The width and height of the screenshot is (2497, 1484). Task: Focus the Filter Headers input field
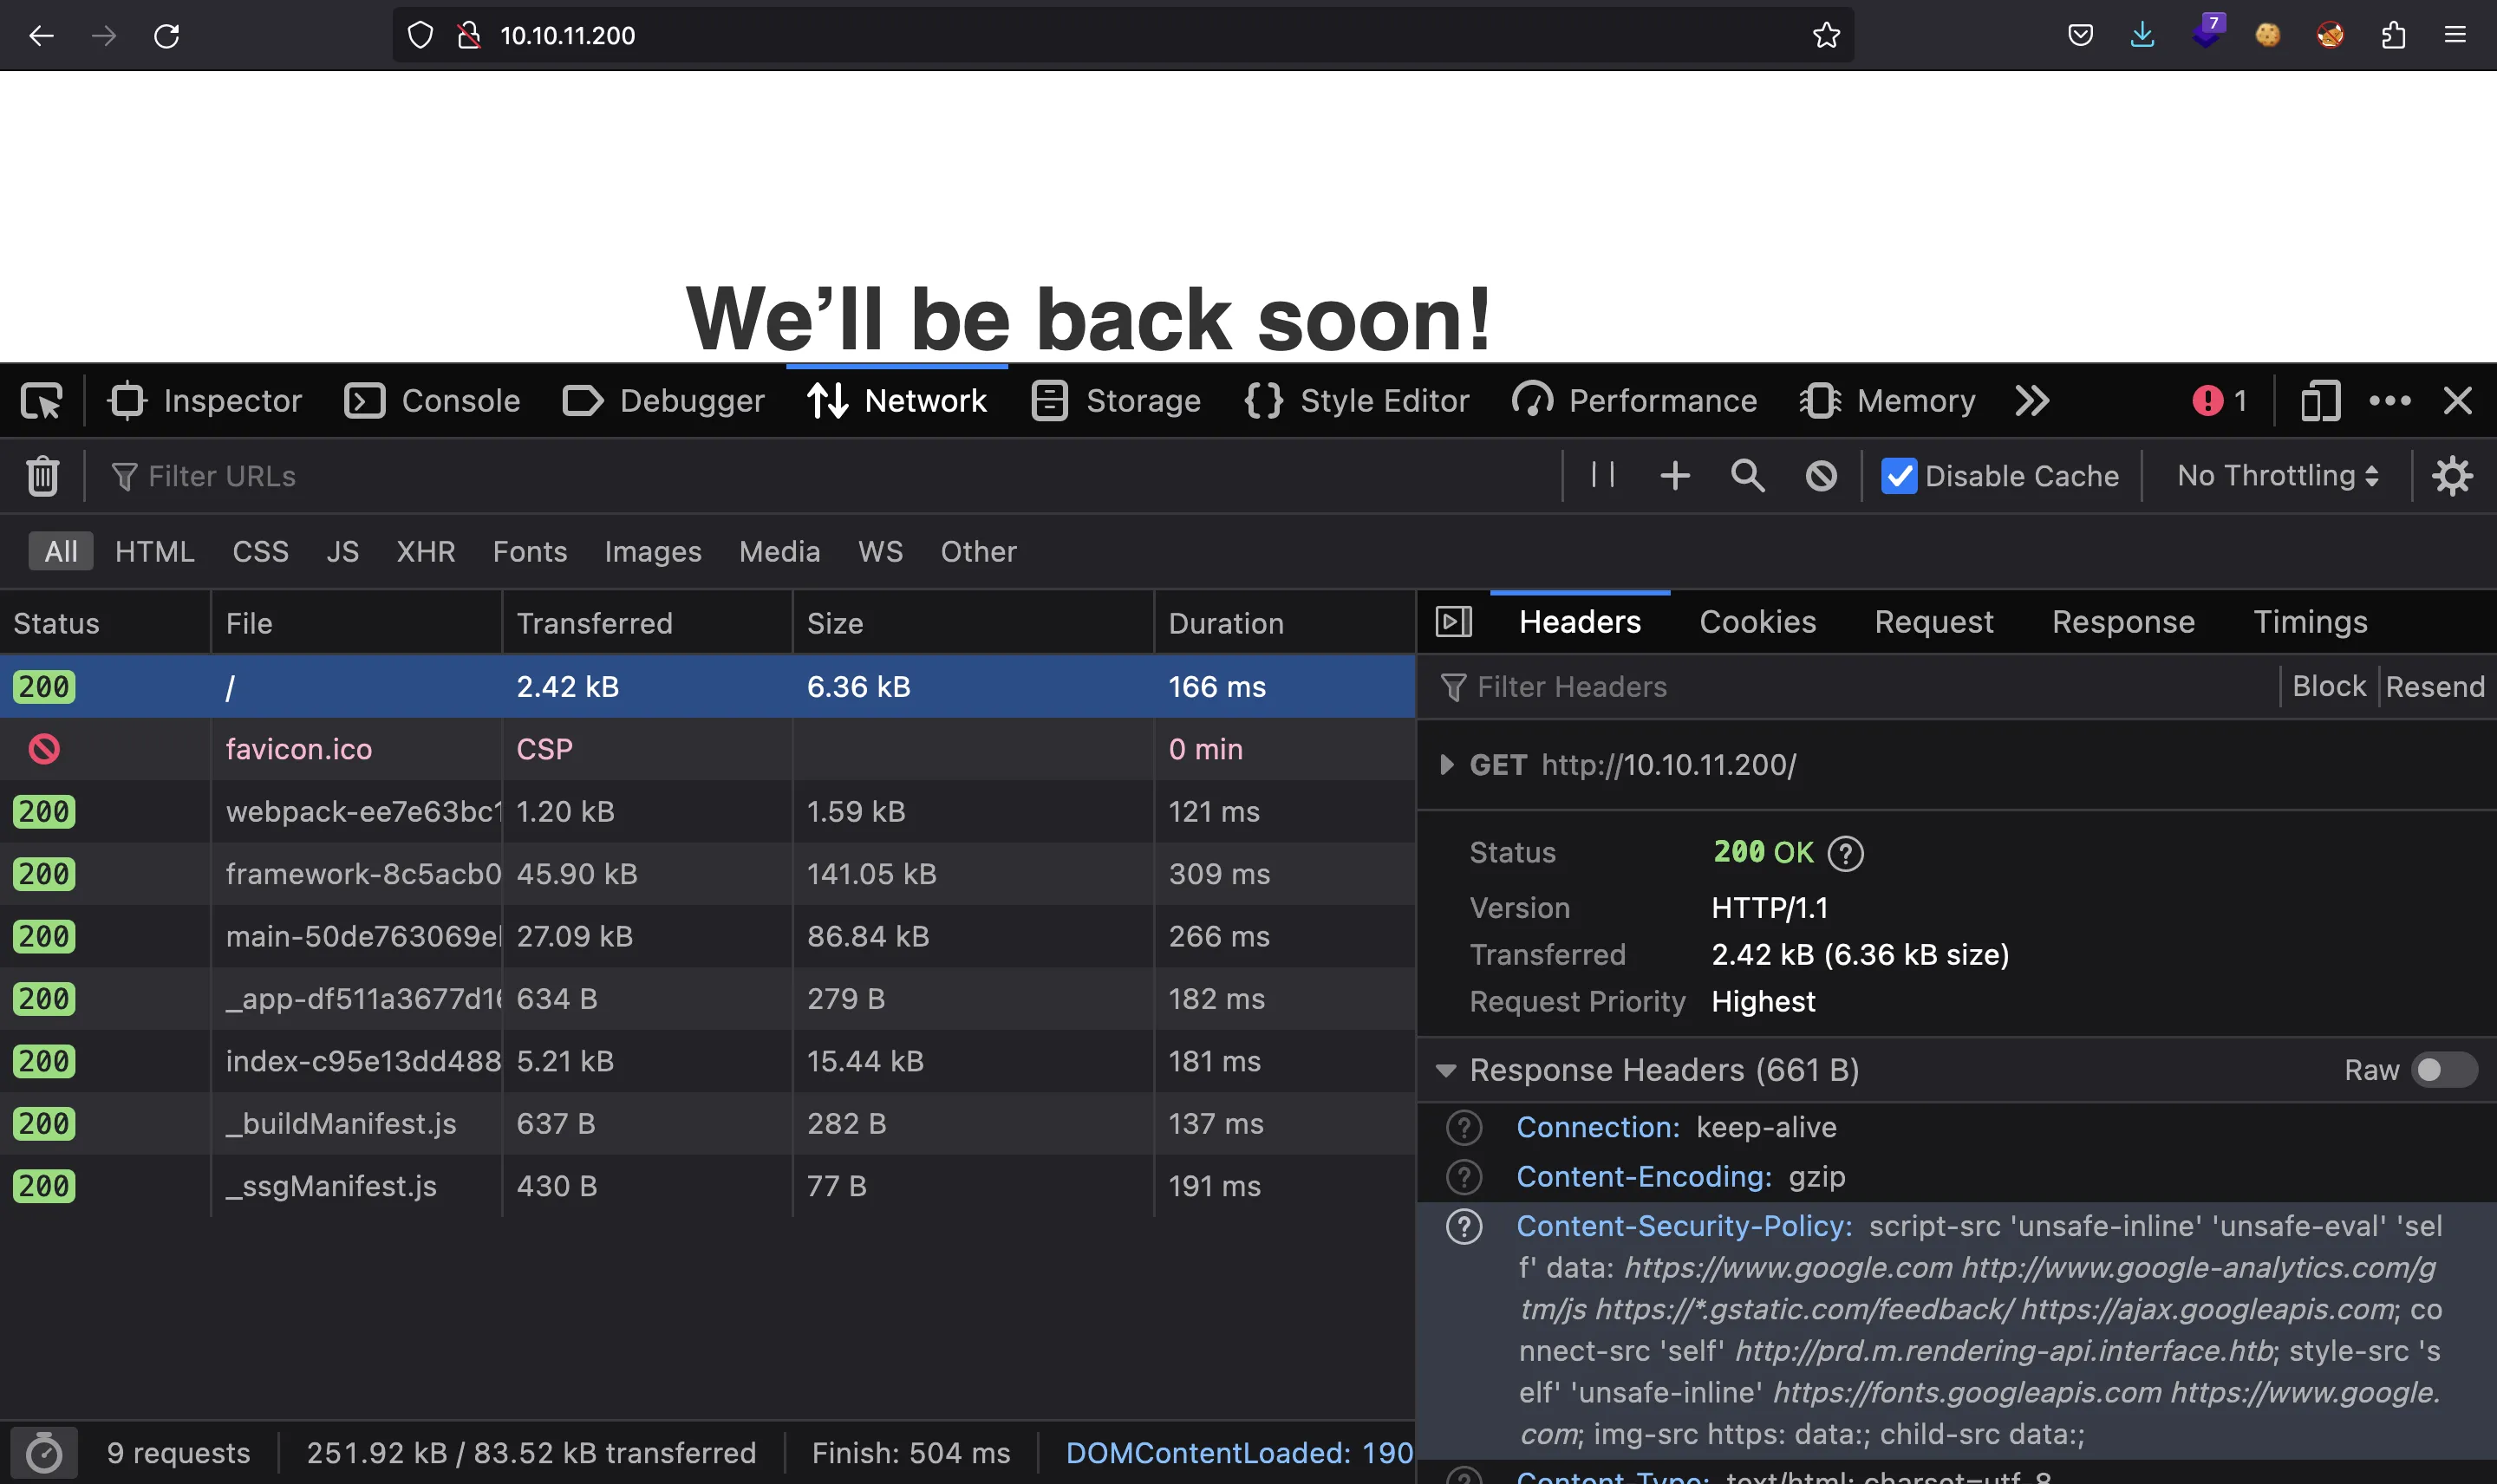coord(1855,687)
